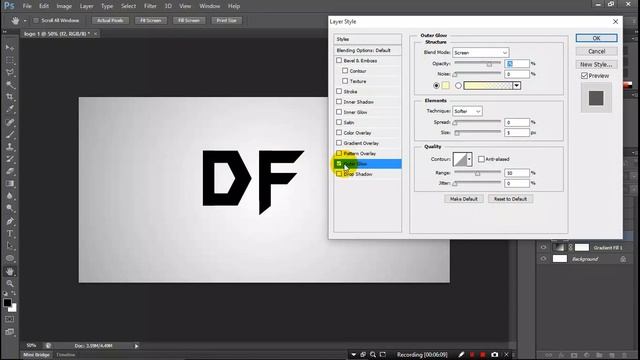Open the Layer menu
The width and height of the screenshot is (640, 360).
86,6
